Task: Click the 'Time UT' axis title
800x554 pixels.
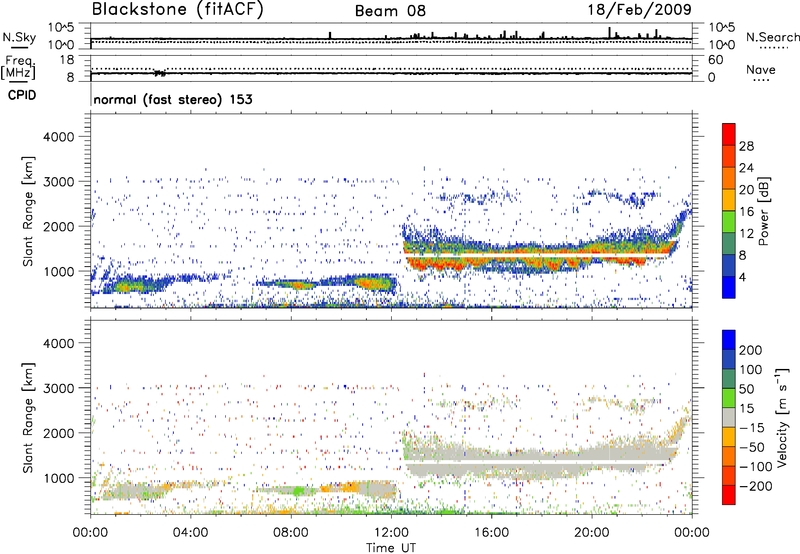Action: (x=391, y=548)
